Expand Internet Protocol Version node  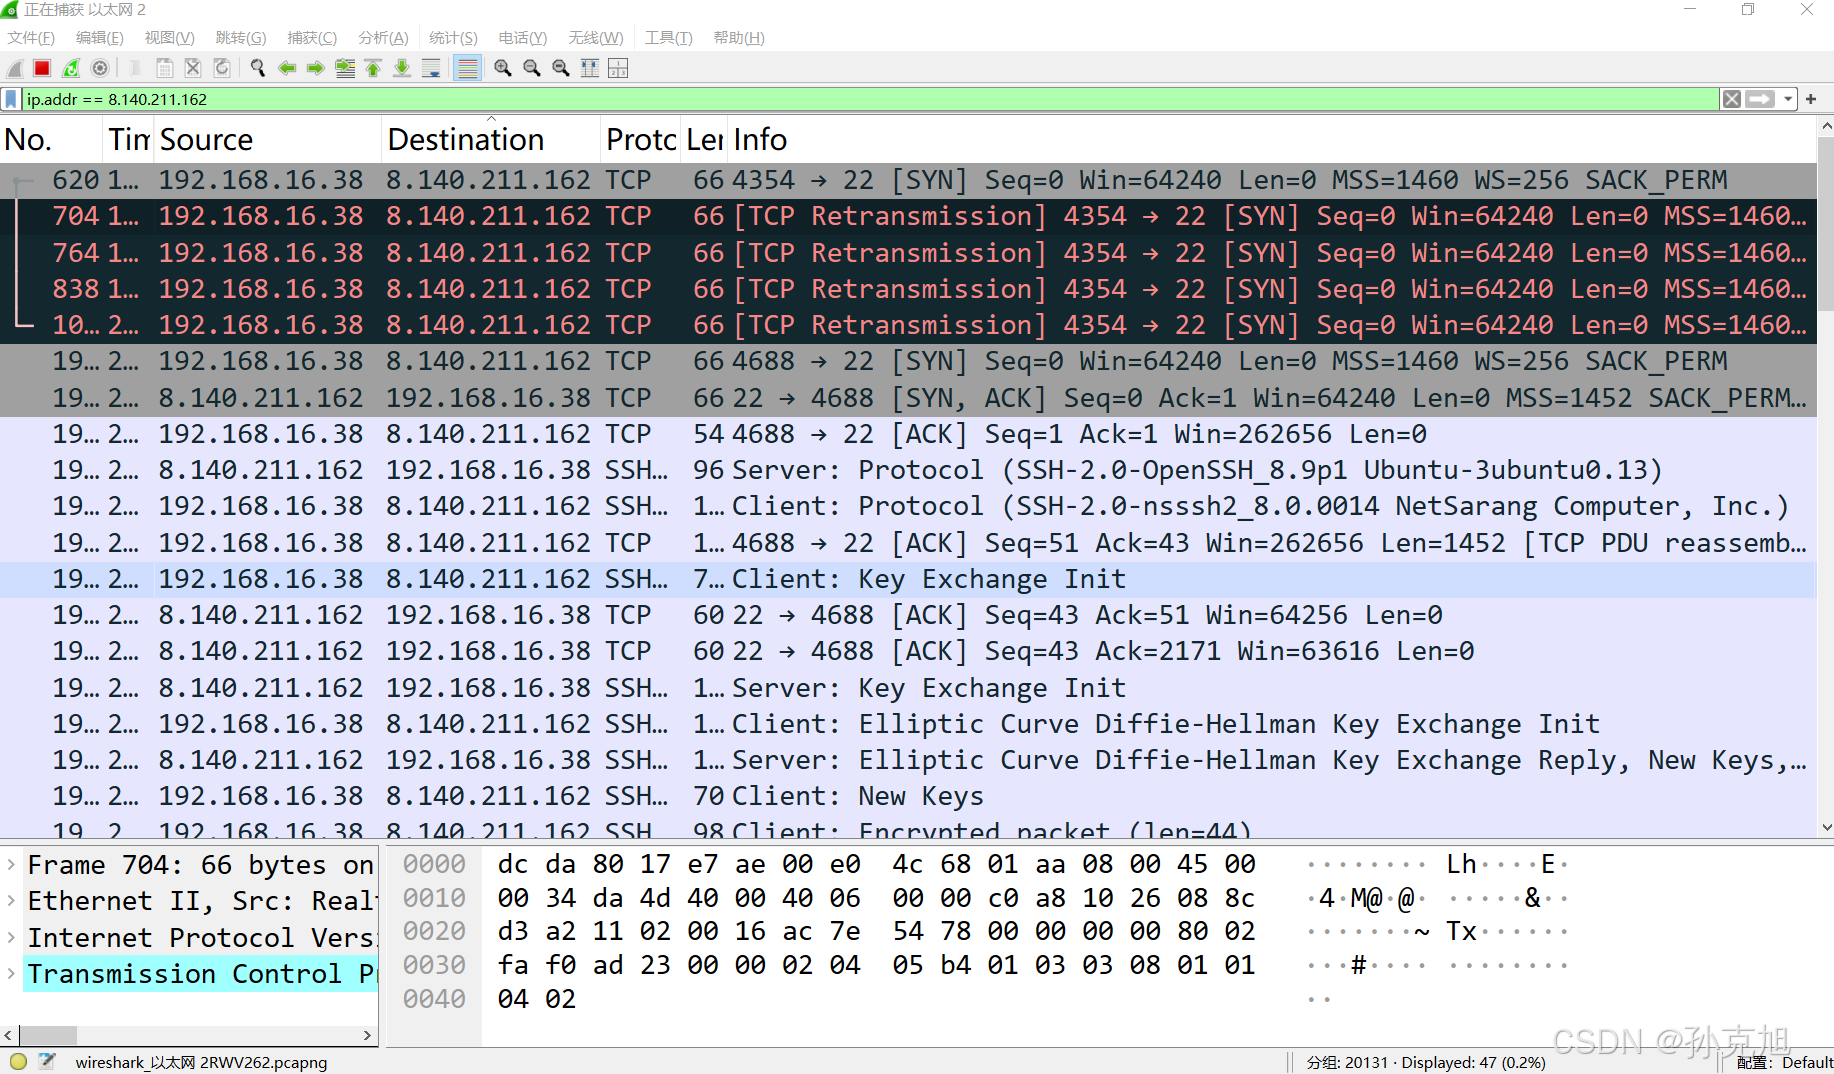pos(11,938)
